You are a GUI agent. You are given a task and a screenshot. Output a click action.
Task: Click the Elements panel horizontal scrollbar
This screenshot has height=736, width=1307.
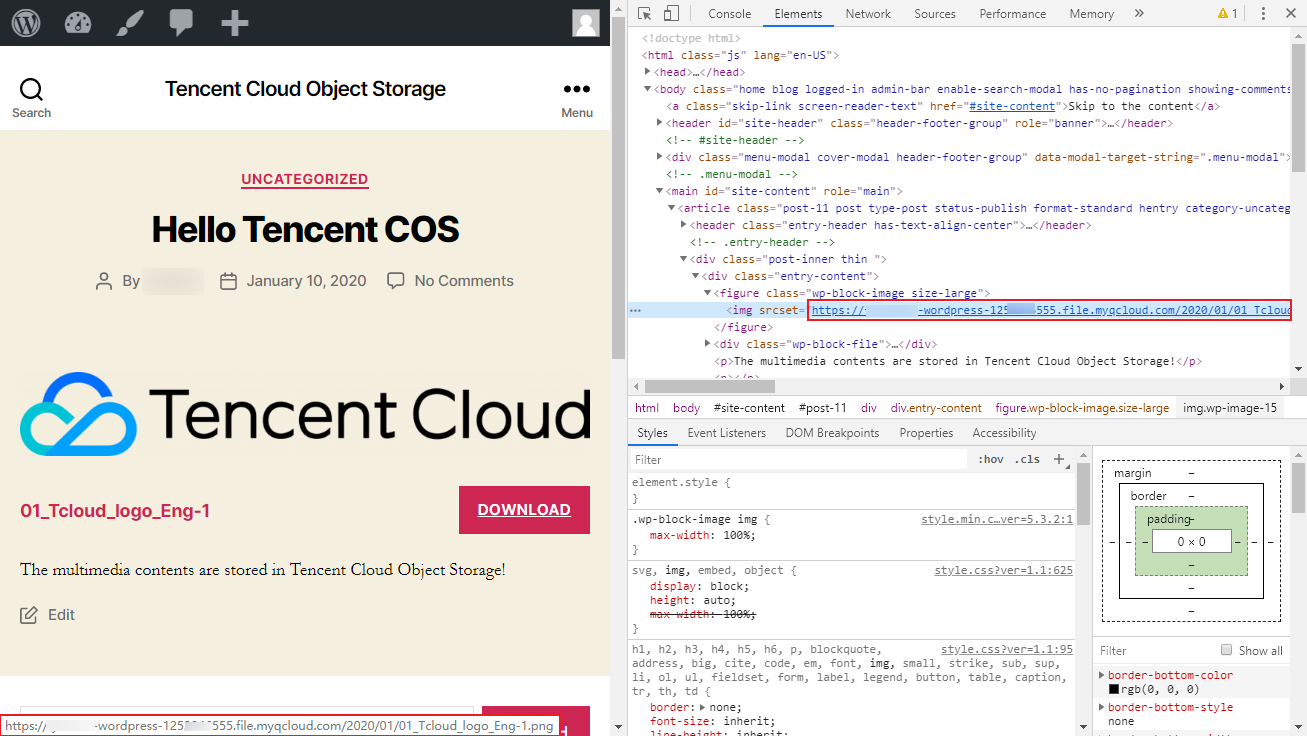(709, 386)
